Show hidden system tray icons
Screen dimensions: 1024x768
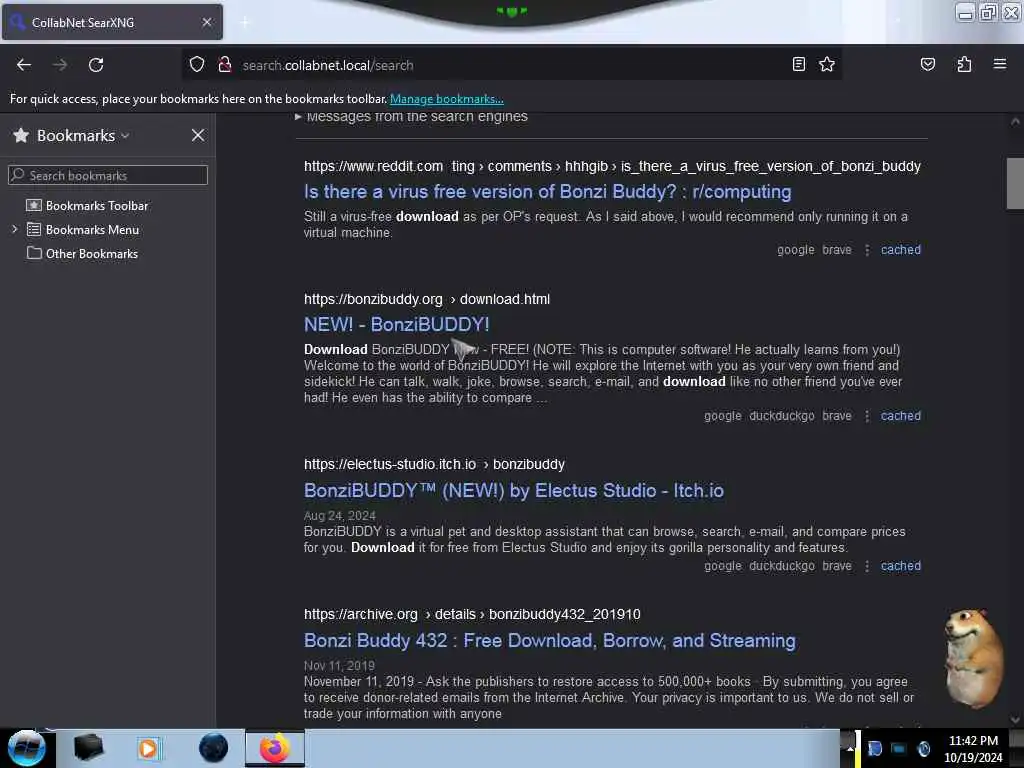tap(850, 748)
